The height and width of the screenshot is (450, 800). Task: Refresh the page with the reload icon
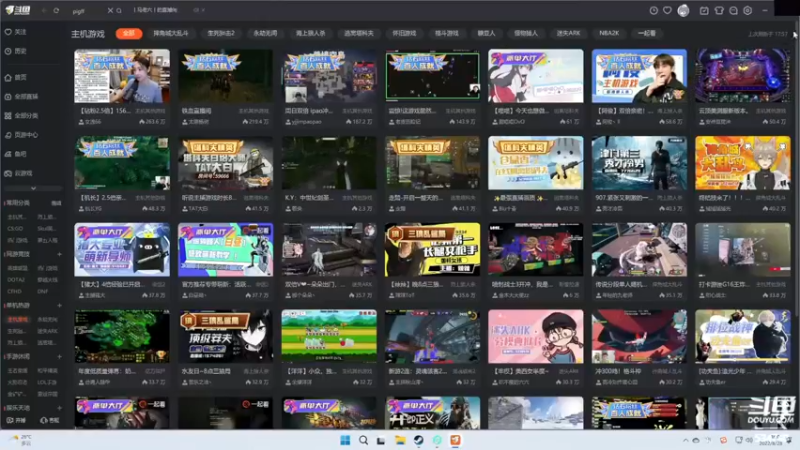[x=56, y=10]
